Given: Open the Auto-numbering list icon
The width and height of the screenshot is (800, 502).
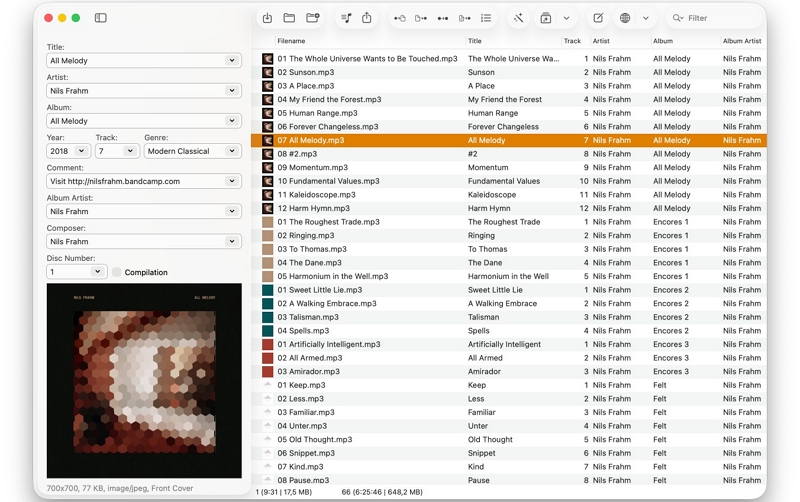Looking at the screenshot, I should pyautogui.click(x=486, y=18).
